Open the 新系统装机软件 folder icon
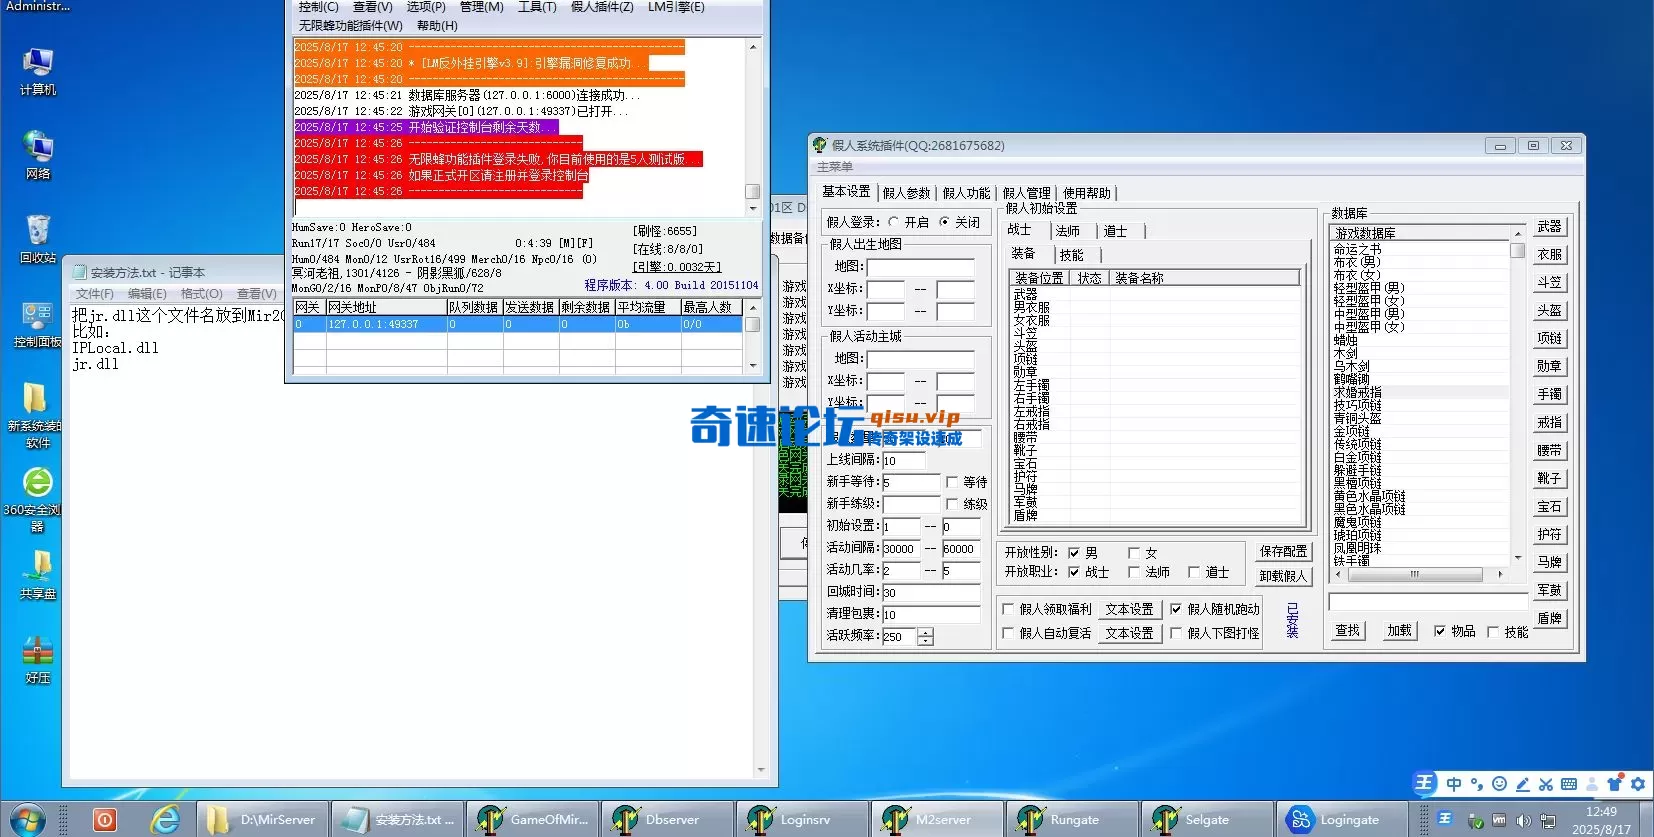 [x=37, y=414]
